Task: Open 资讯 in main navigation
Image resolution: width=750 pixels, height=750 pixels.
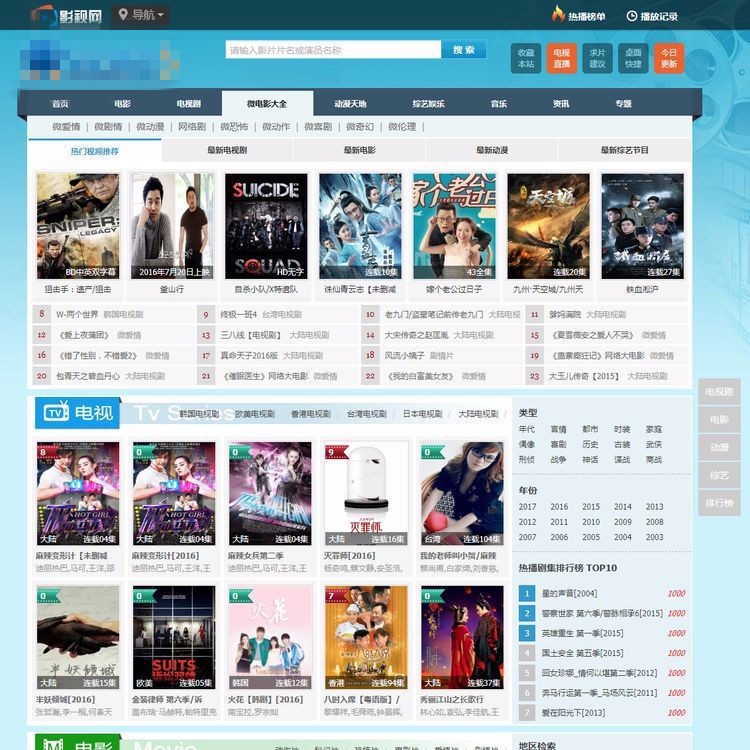Action: (561, 104)
